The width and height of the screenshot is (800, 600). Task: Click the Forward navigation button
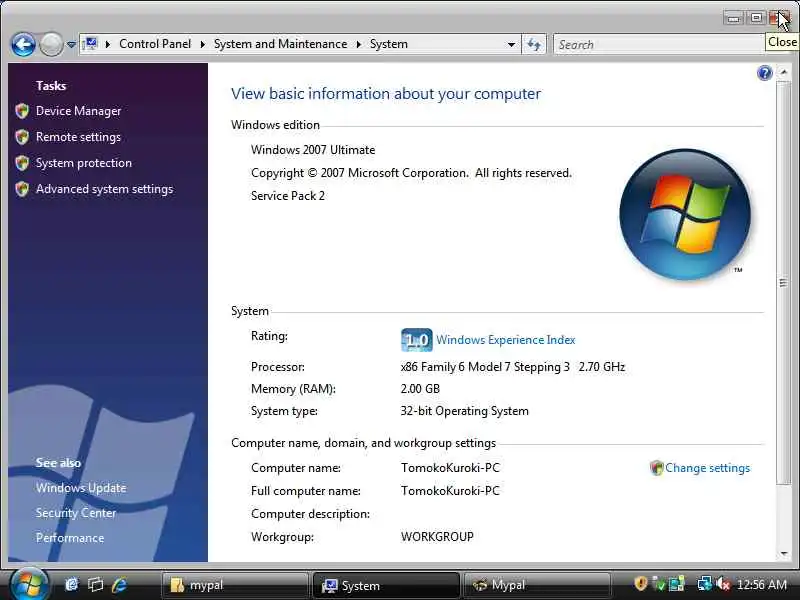click(51, 44)
